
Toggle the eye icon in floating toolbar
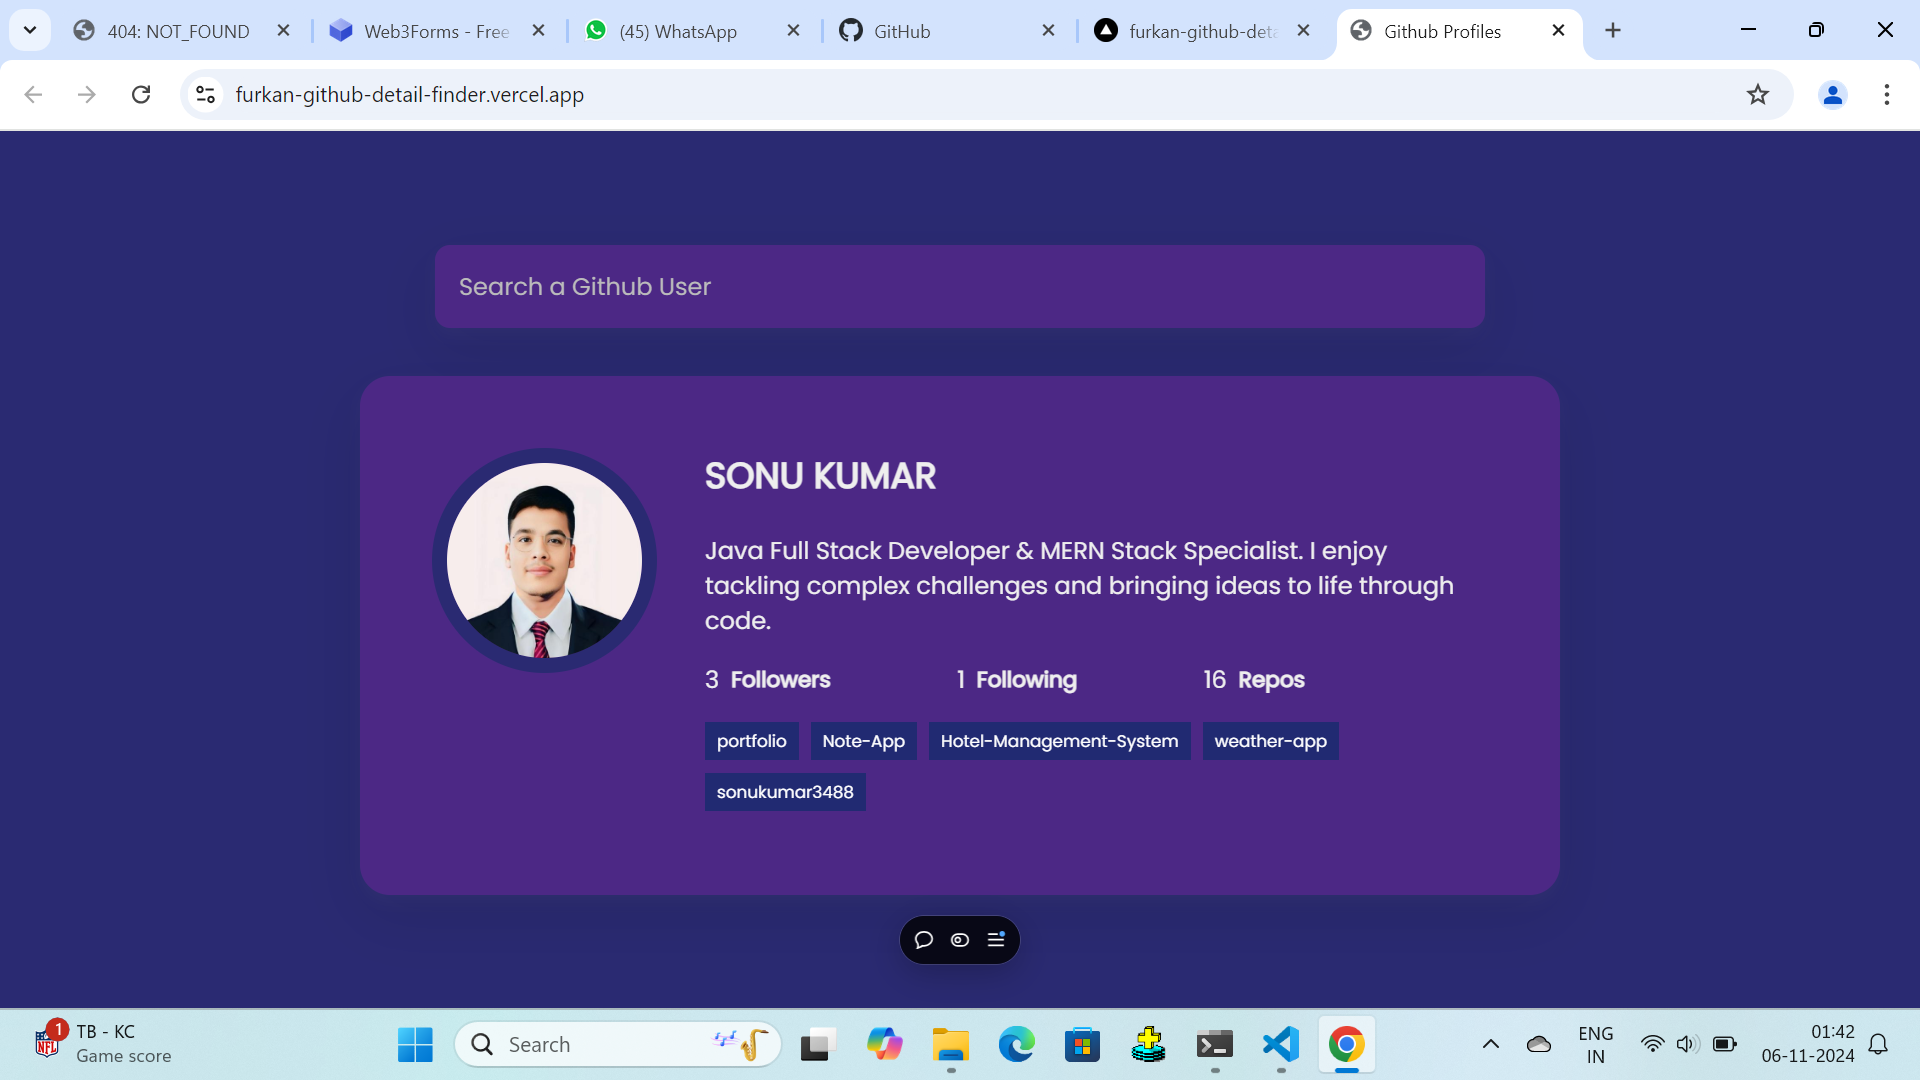960,940
